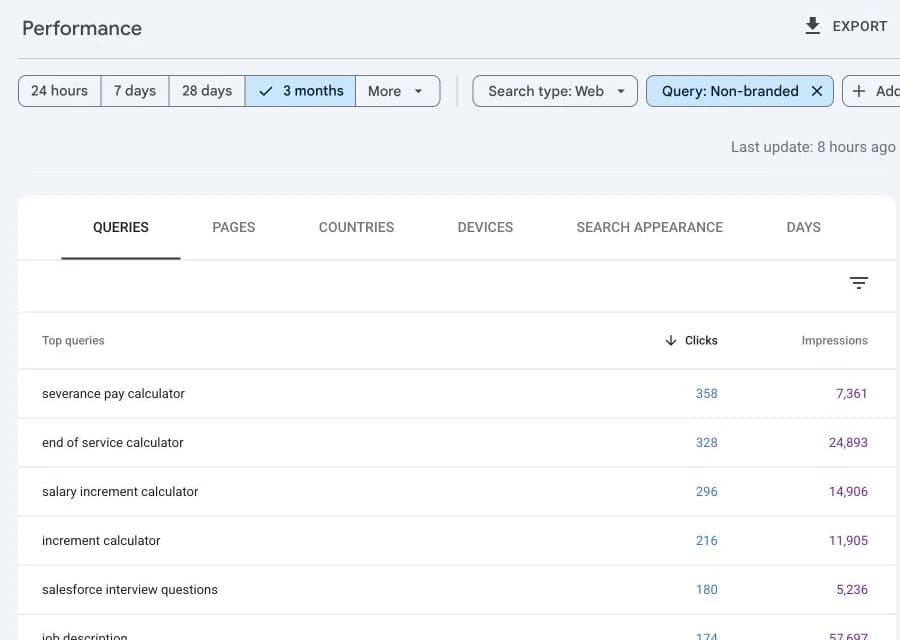
Task: Switch to the Countries tab
Action: coord(356,227)
